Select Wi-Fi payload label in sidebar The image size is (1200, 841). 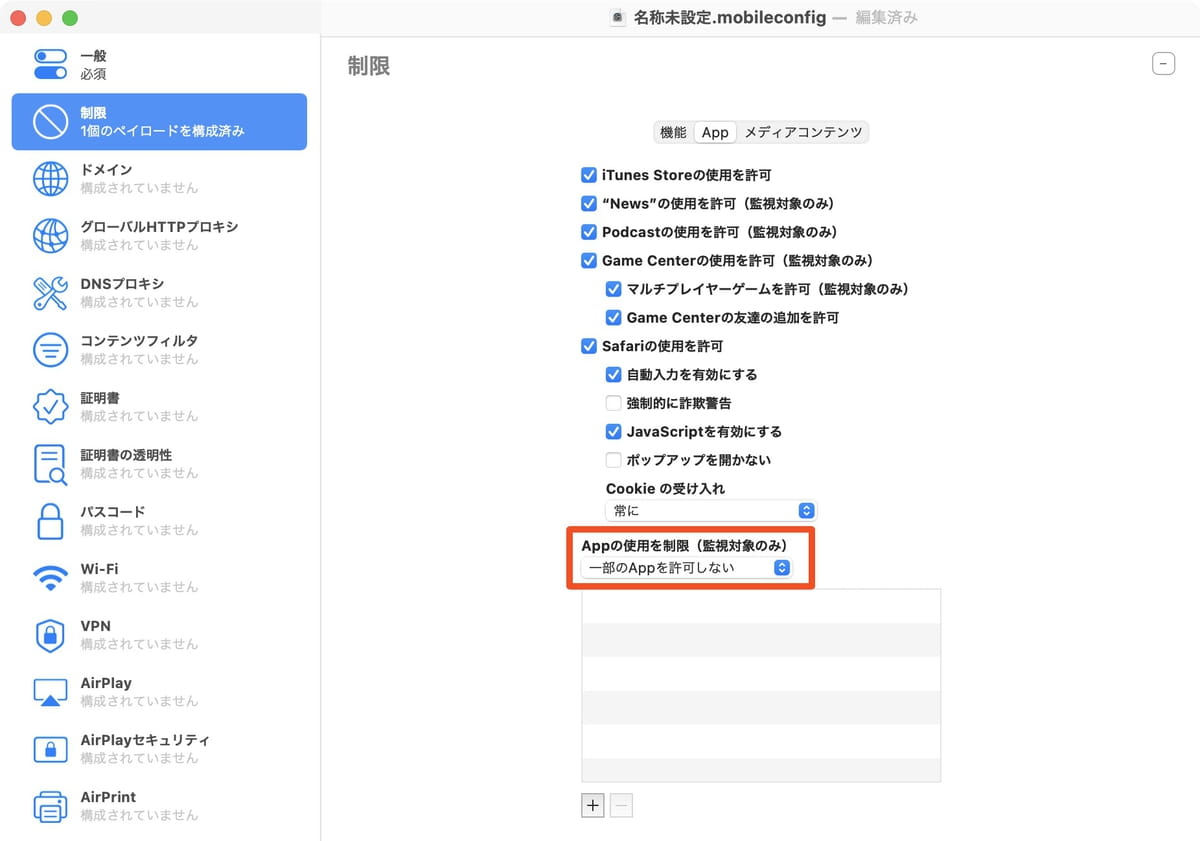[100, 569]
